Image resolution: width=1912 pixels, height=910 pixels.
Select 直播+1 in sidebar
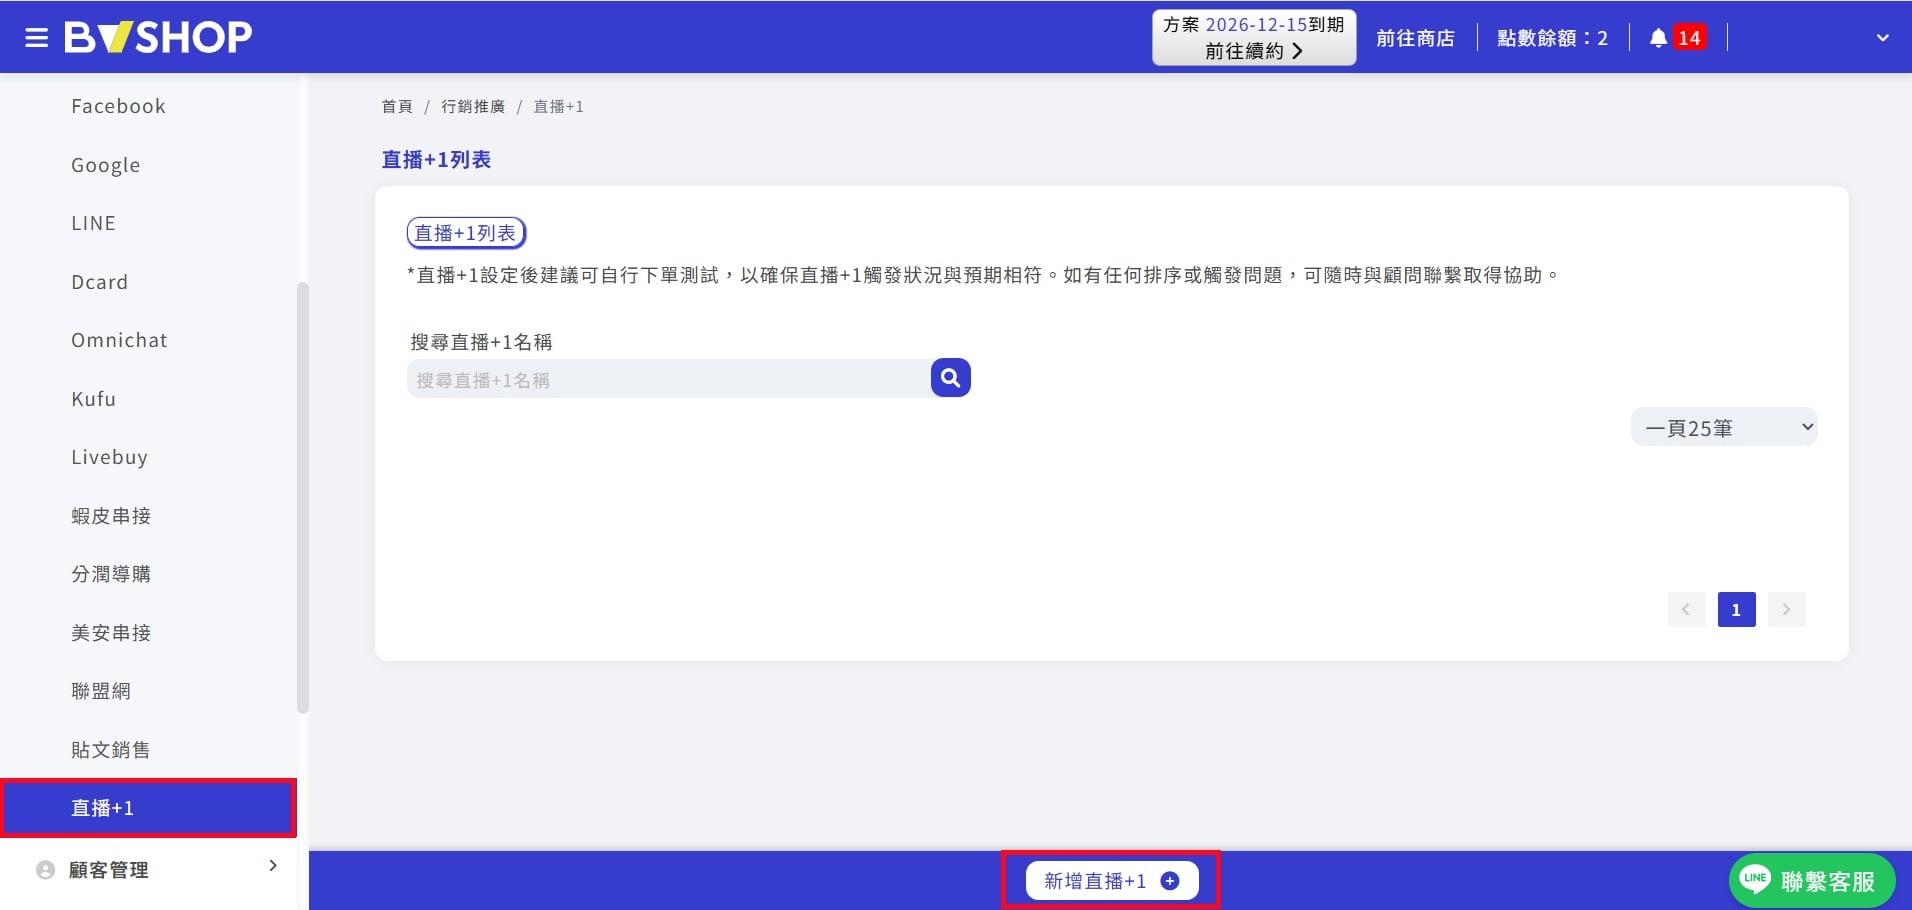(148, 808)
